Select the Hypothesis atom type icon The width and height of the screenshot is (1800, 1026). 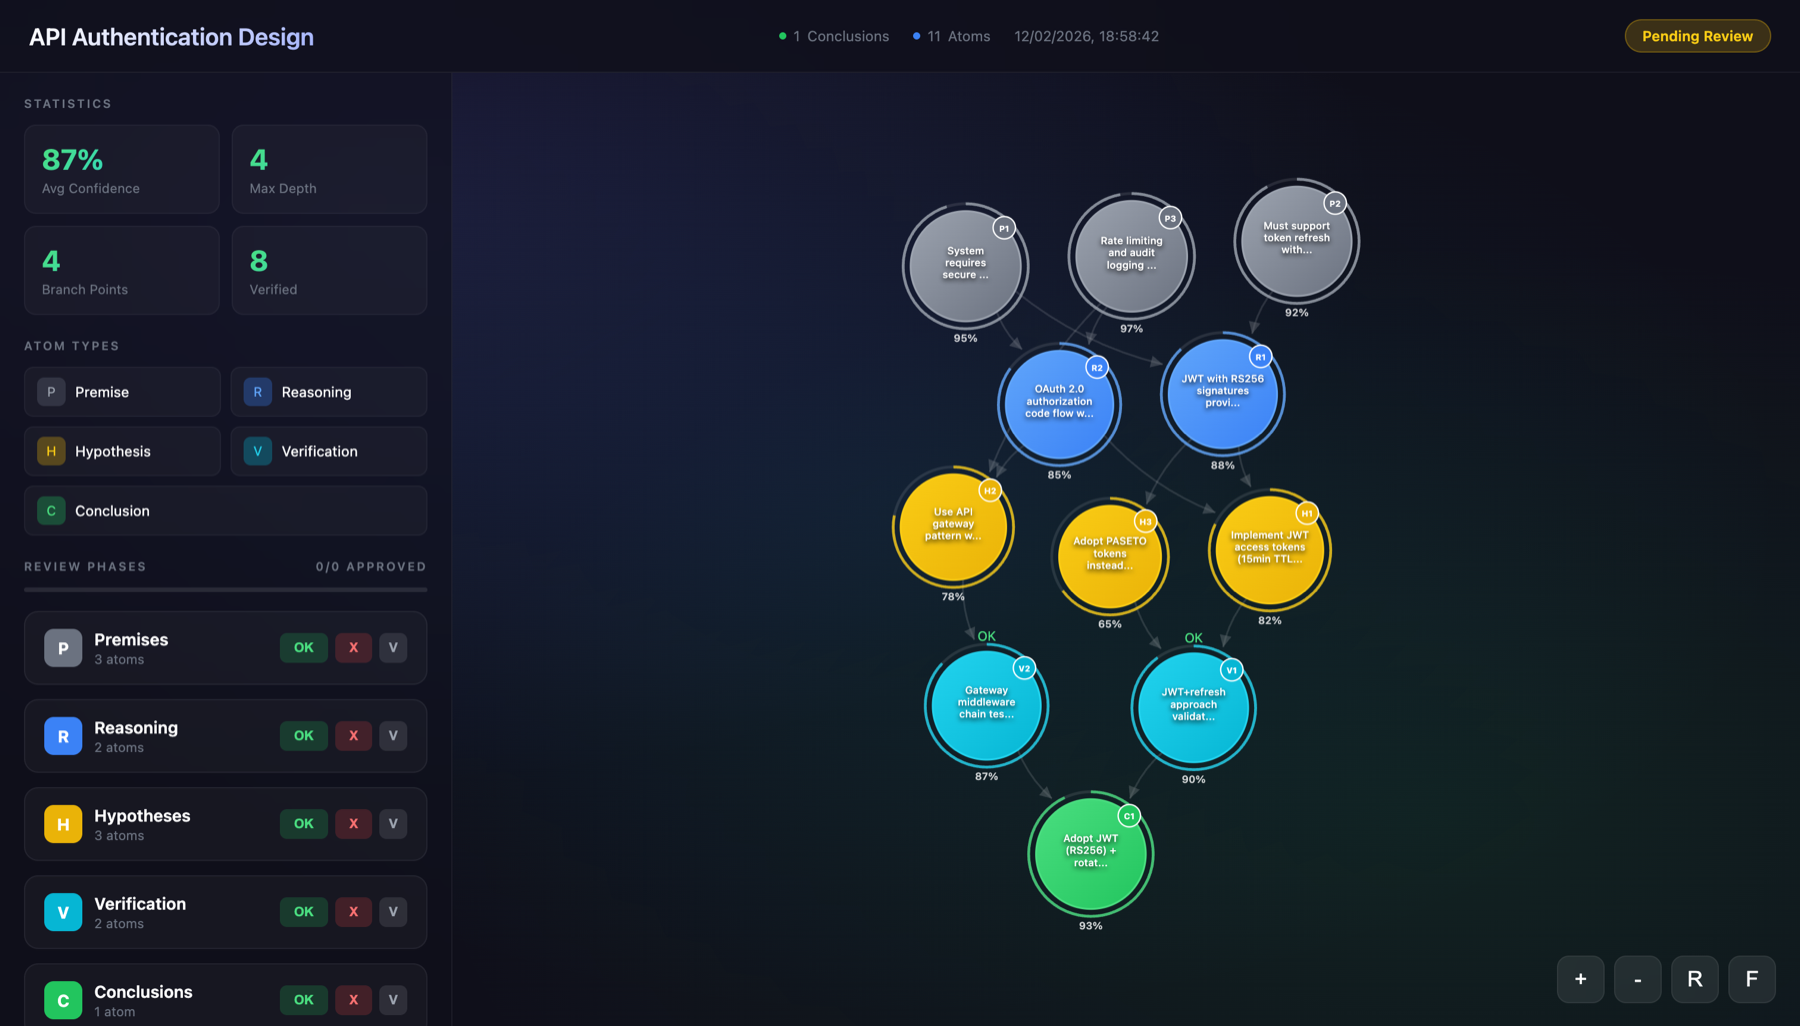pos(51,451)
